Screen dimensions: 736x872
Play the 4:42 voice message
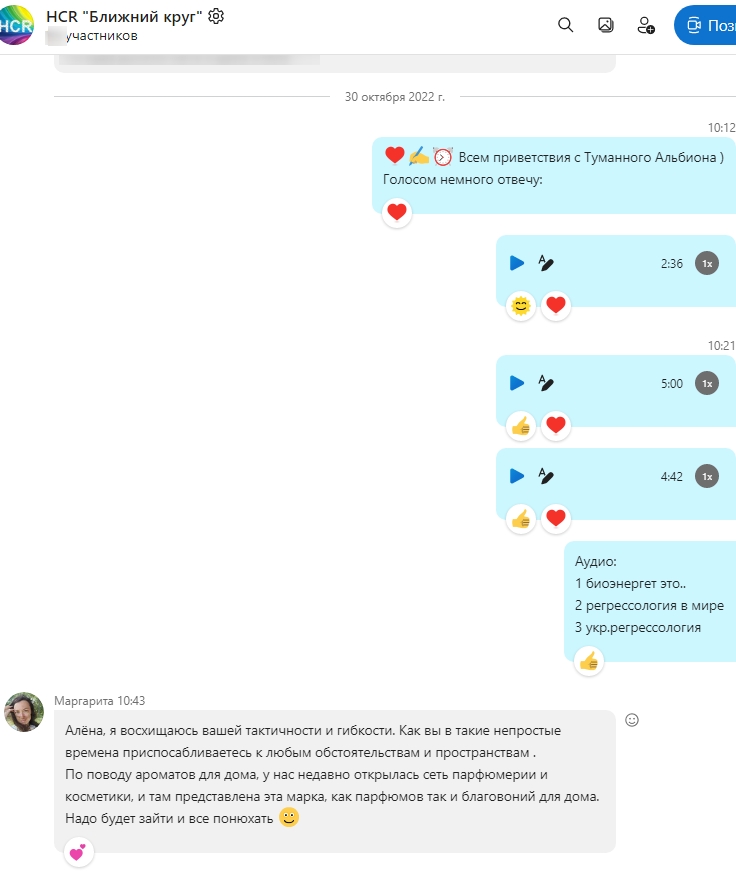tap(517, 476)
